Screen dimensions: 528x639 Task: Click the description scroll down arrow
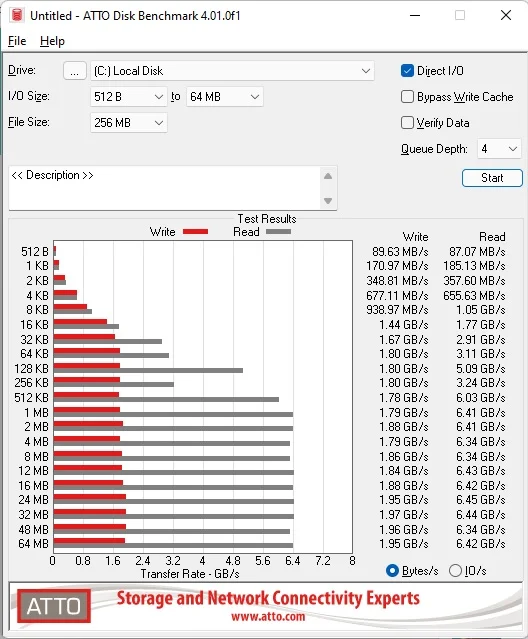tap(328, 201)
